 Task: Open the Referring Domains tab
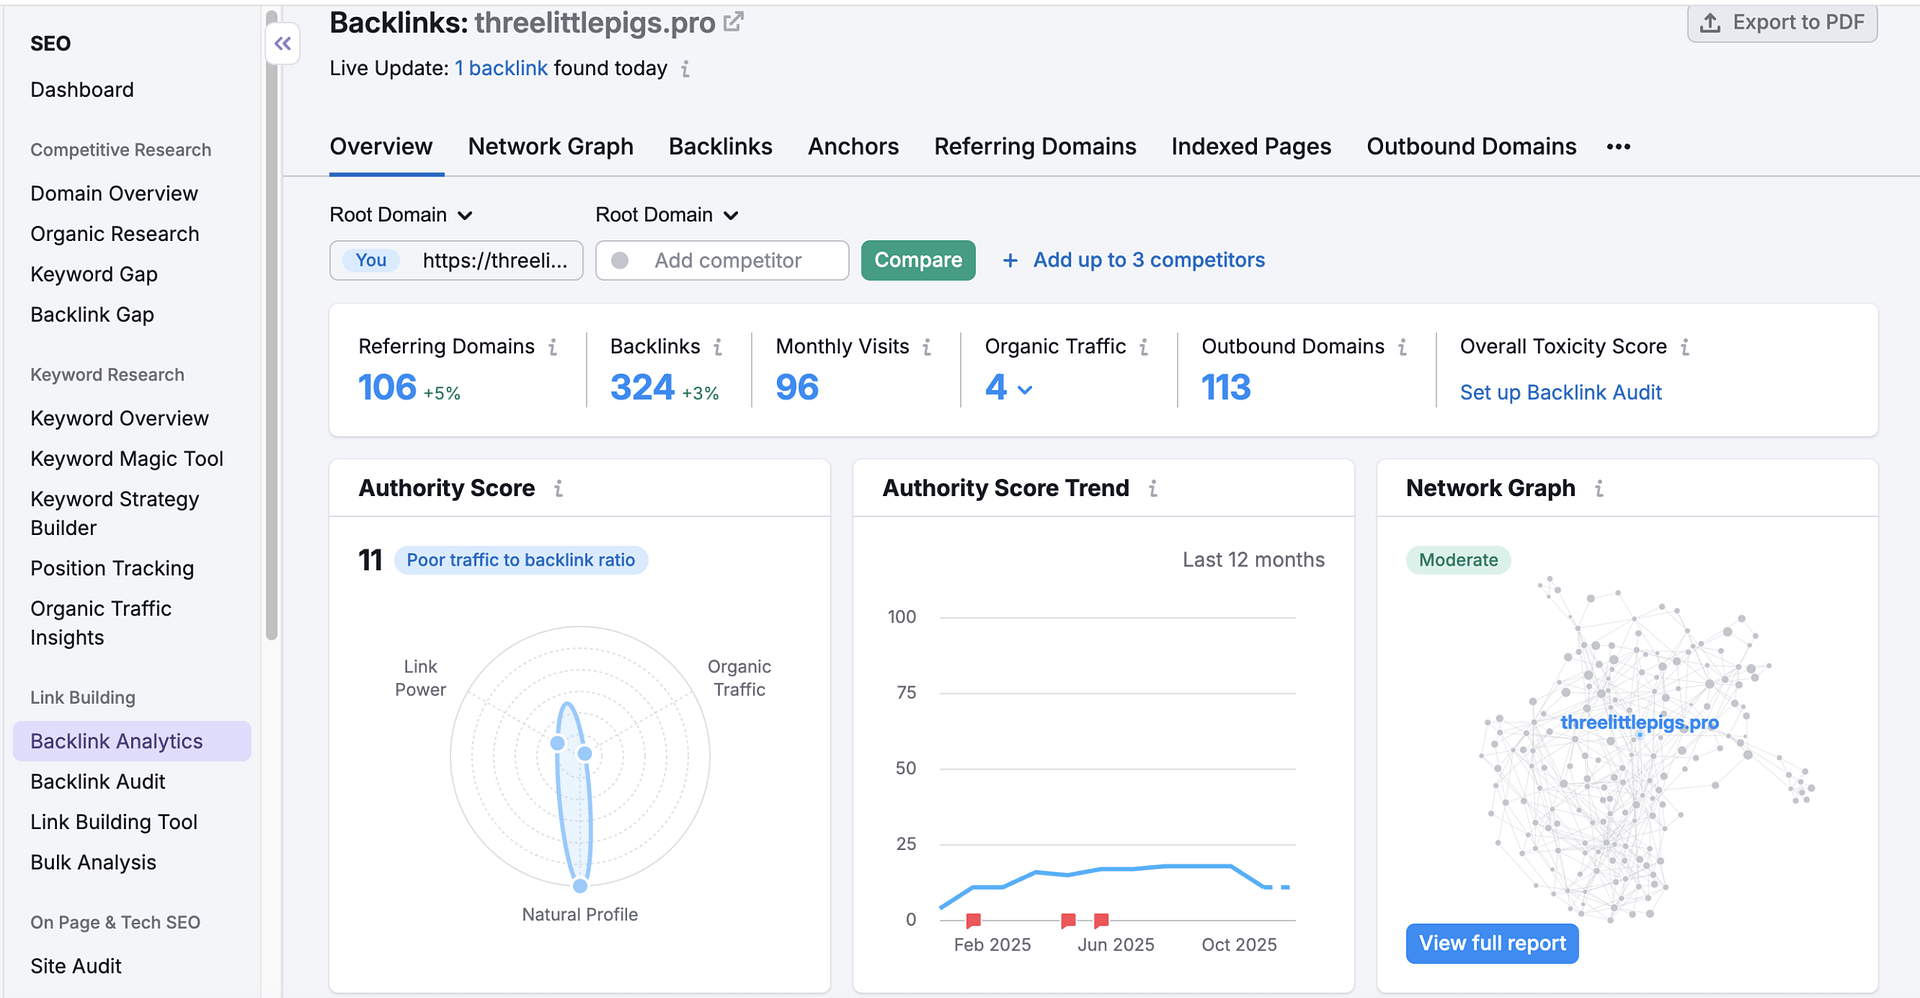pos(1035,147)
